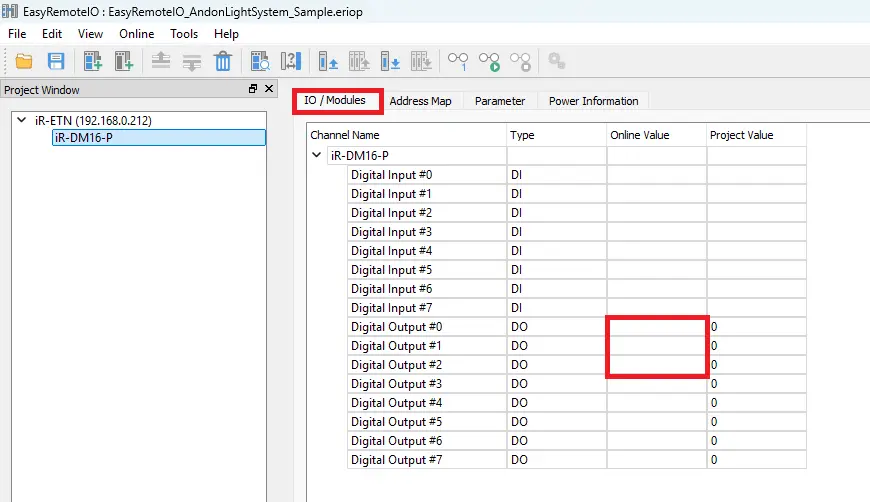Switch to the Parameter tab
870x502 pixels.
click(500, 101)
